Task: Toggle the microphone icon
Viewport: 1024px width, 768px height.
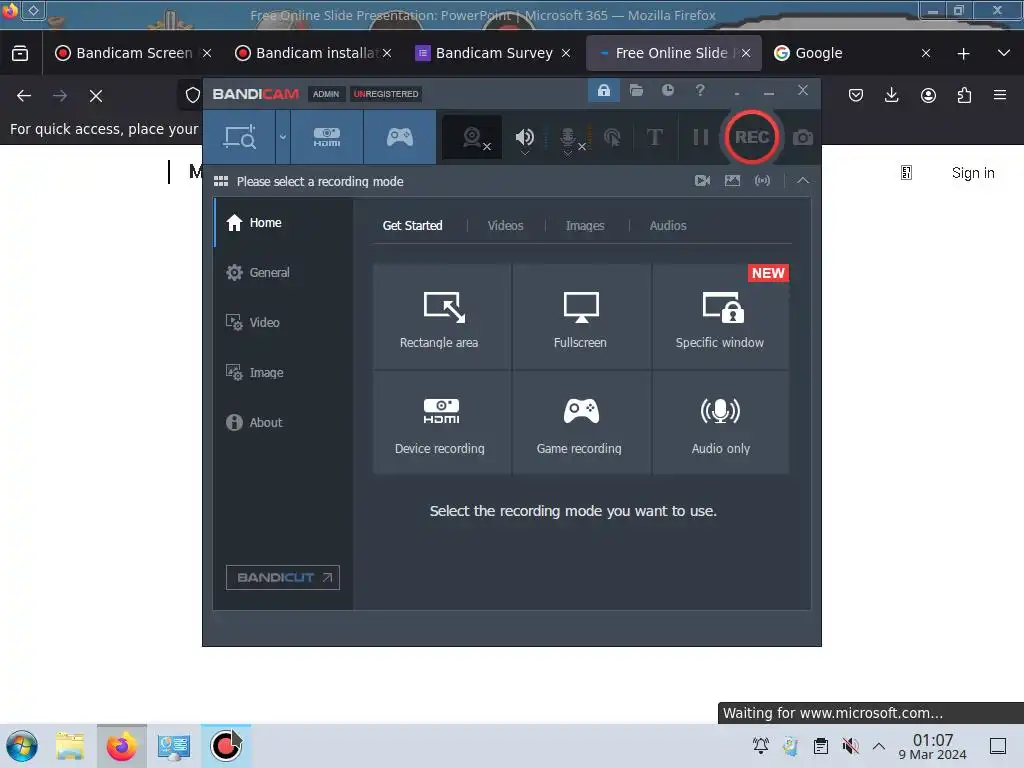Action: pyautogui.click(x=568, y=138)
